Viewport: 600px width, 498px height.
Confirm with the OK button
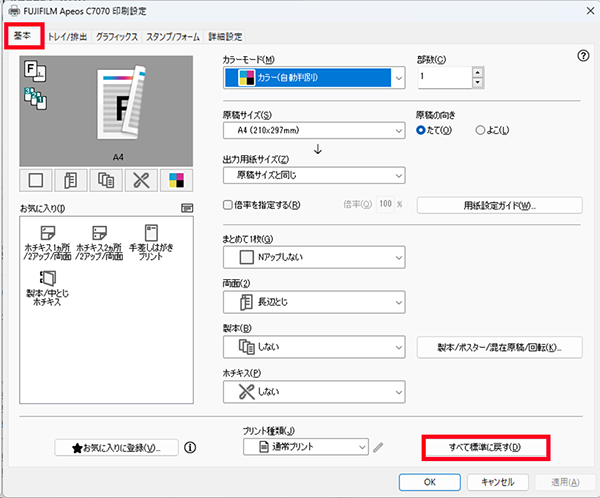coord(430,482)
